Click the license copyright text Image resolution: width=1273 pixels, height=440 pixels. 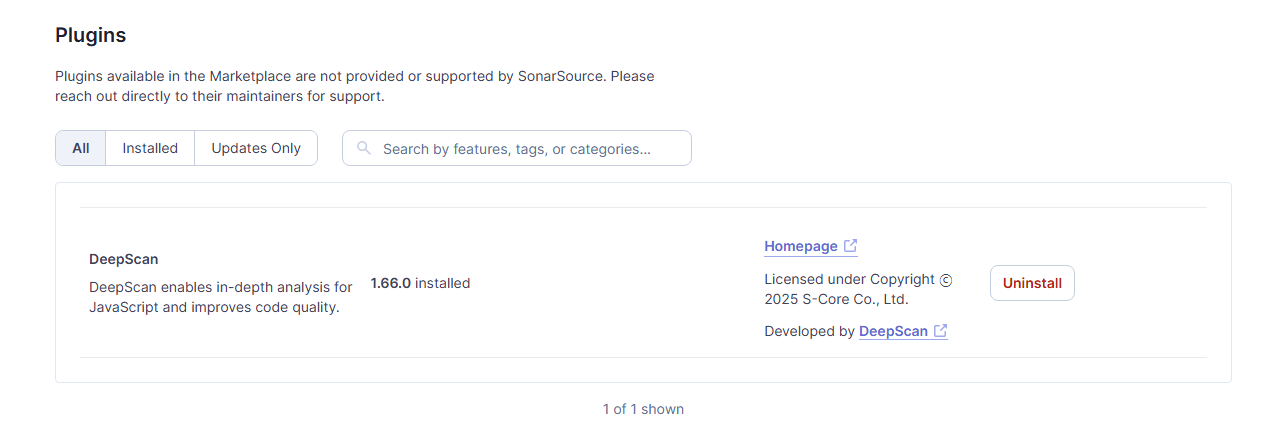859,289
